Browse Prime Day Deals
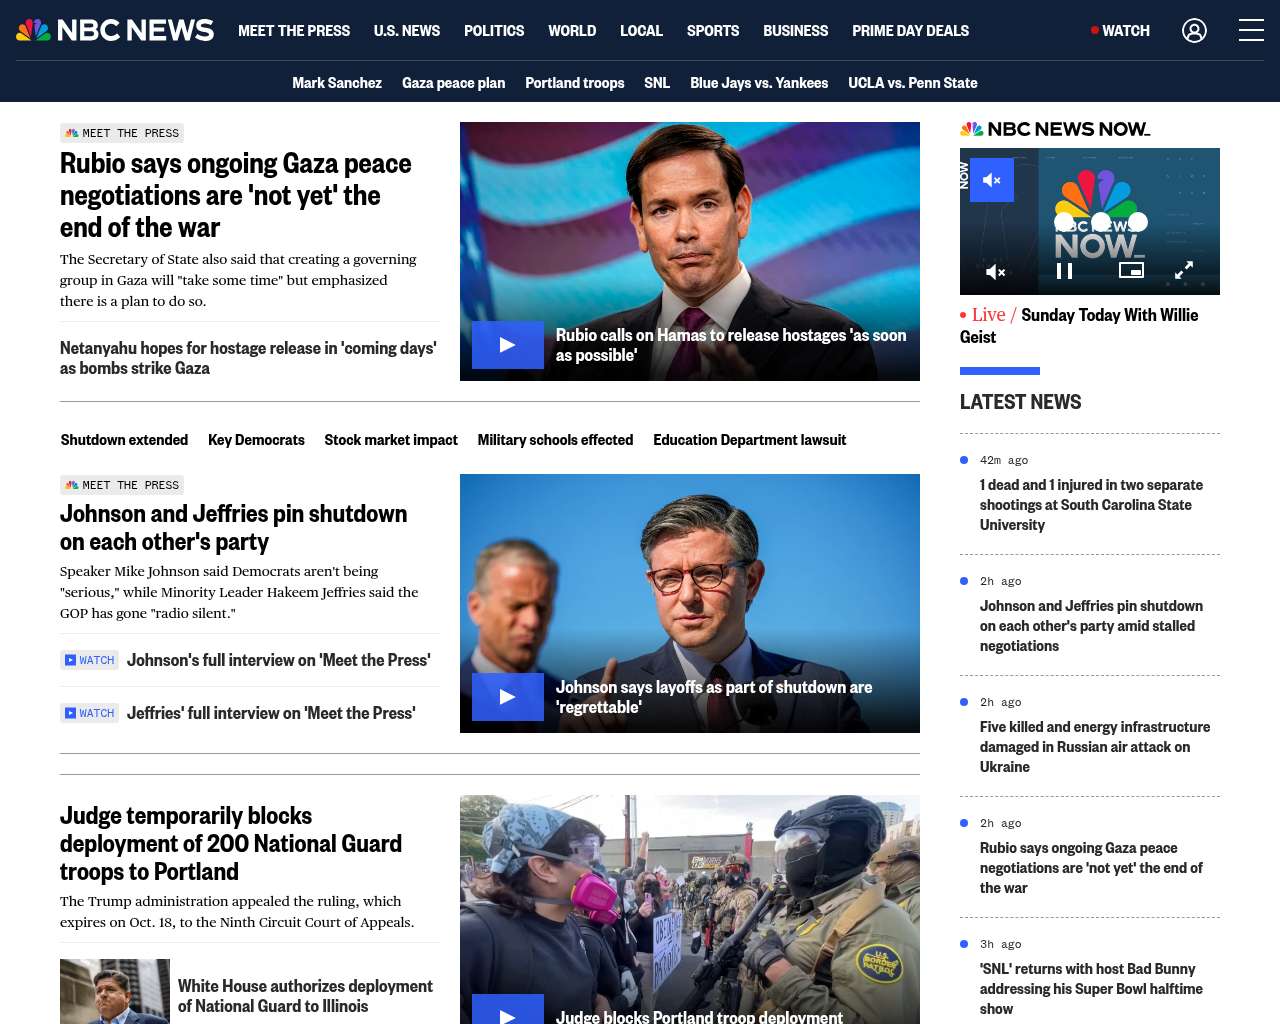The image size is (1280, 1024). click(x=911, y=31)
